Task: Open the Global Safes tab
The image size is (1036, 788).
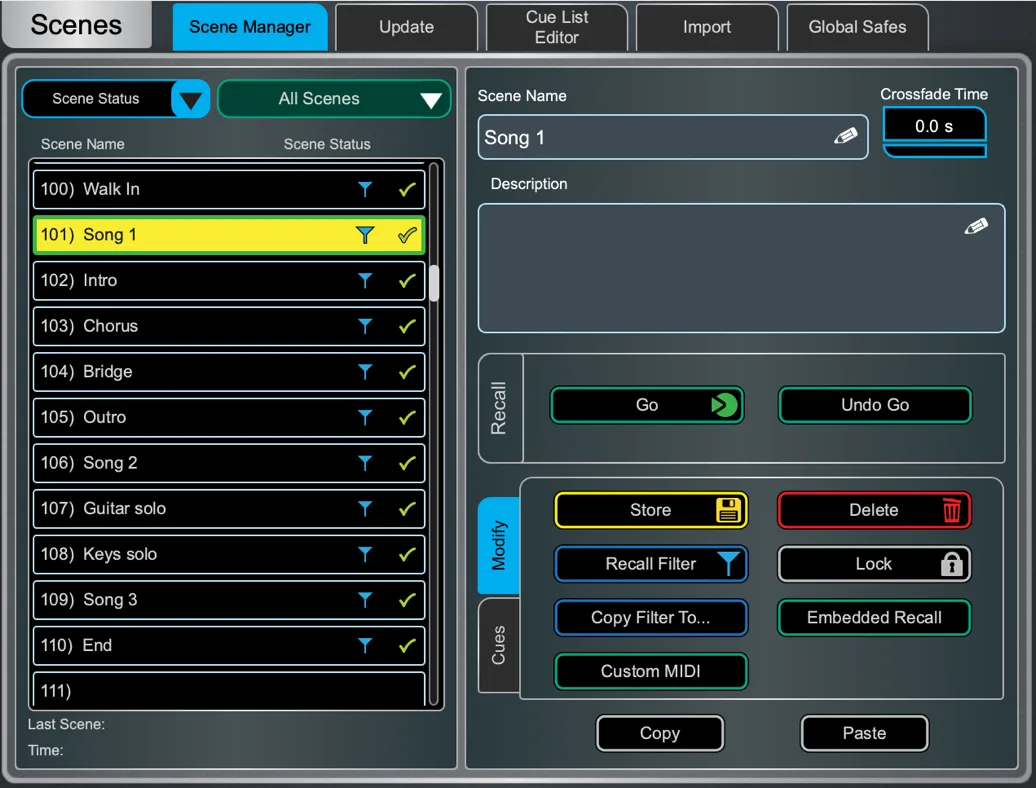Action: (x=858, y=27)
